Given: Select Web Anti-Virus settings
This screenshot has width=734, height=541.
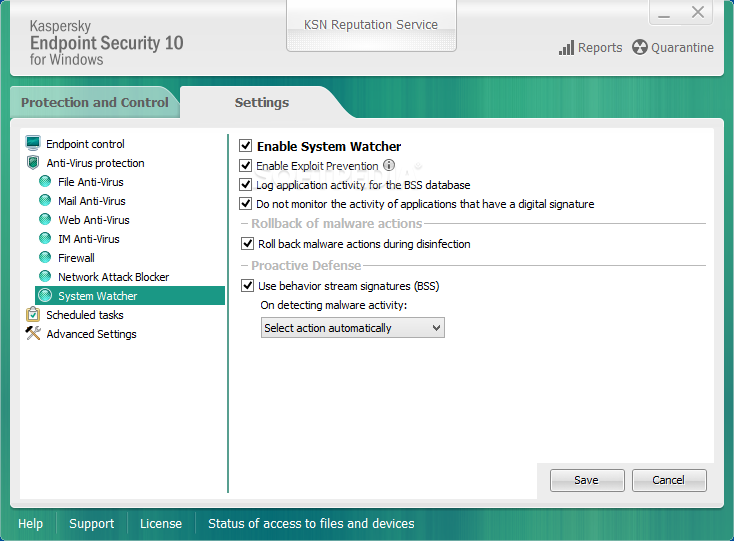Looking at the screenshot, I should [94, 220].
